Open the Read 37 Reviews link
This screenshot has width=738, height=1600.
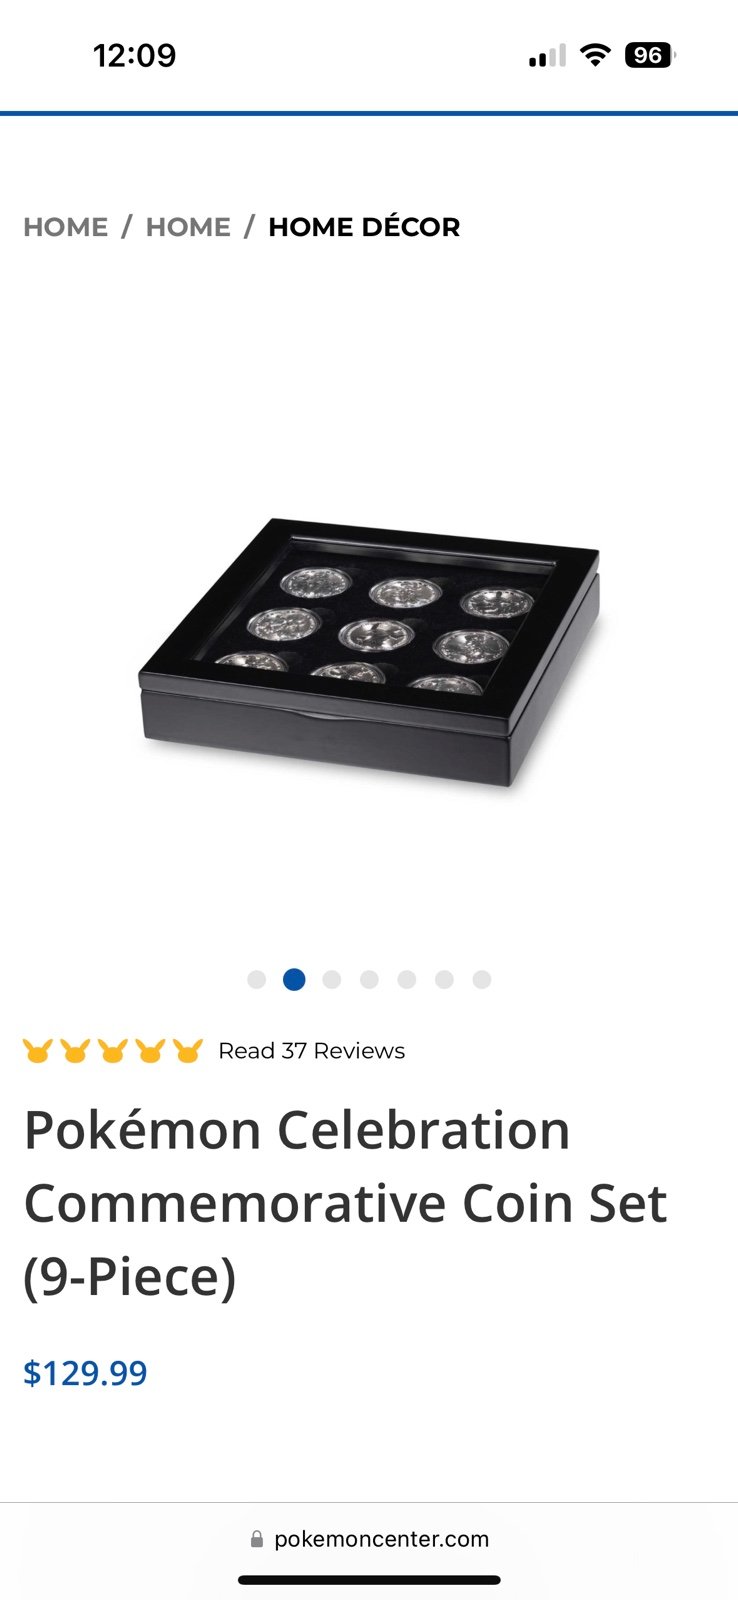tap(312, 1051)
